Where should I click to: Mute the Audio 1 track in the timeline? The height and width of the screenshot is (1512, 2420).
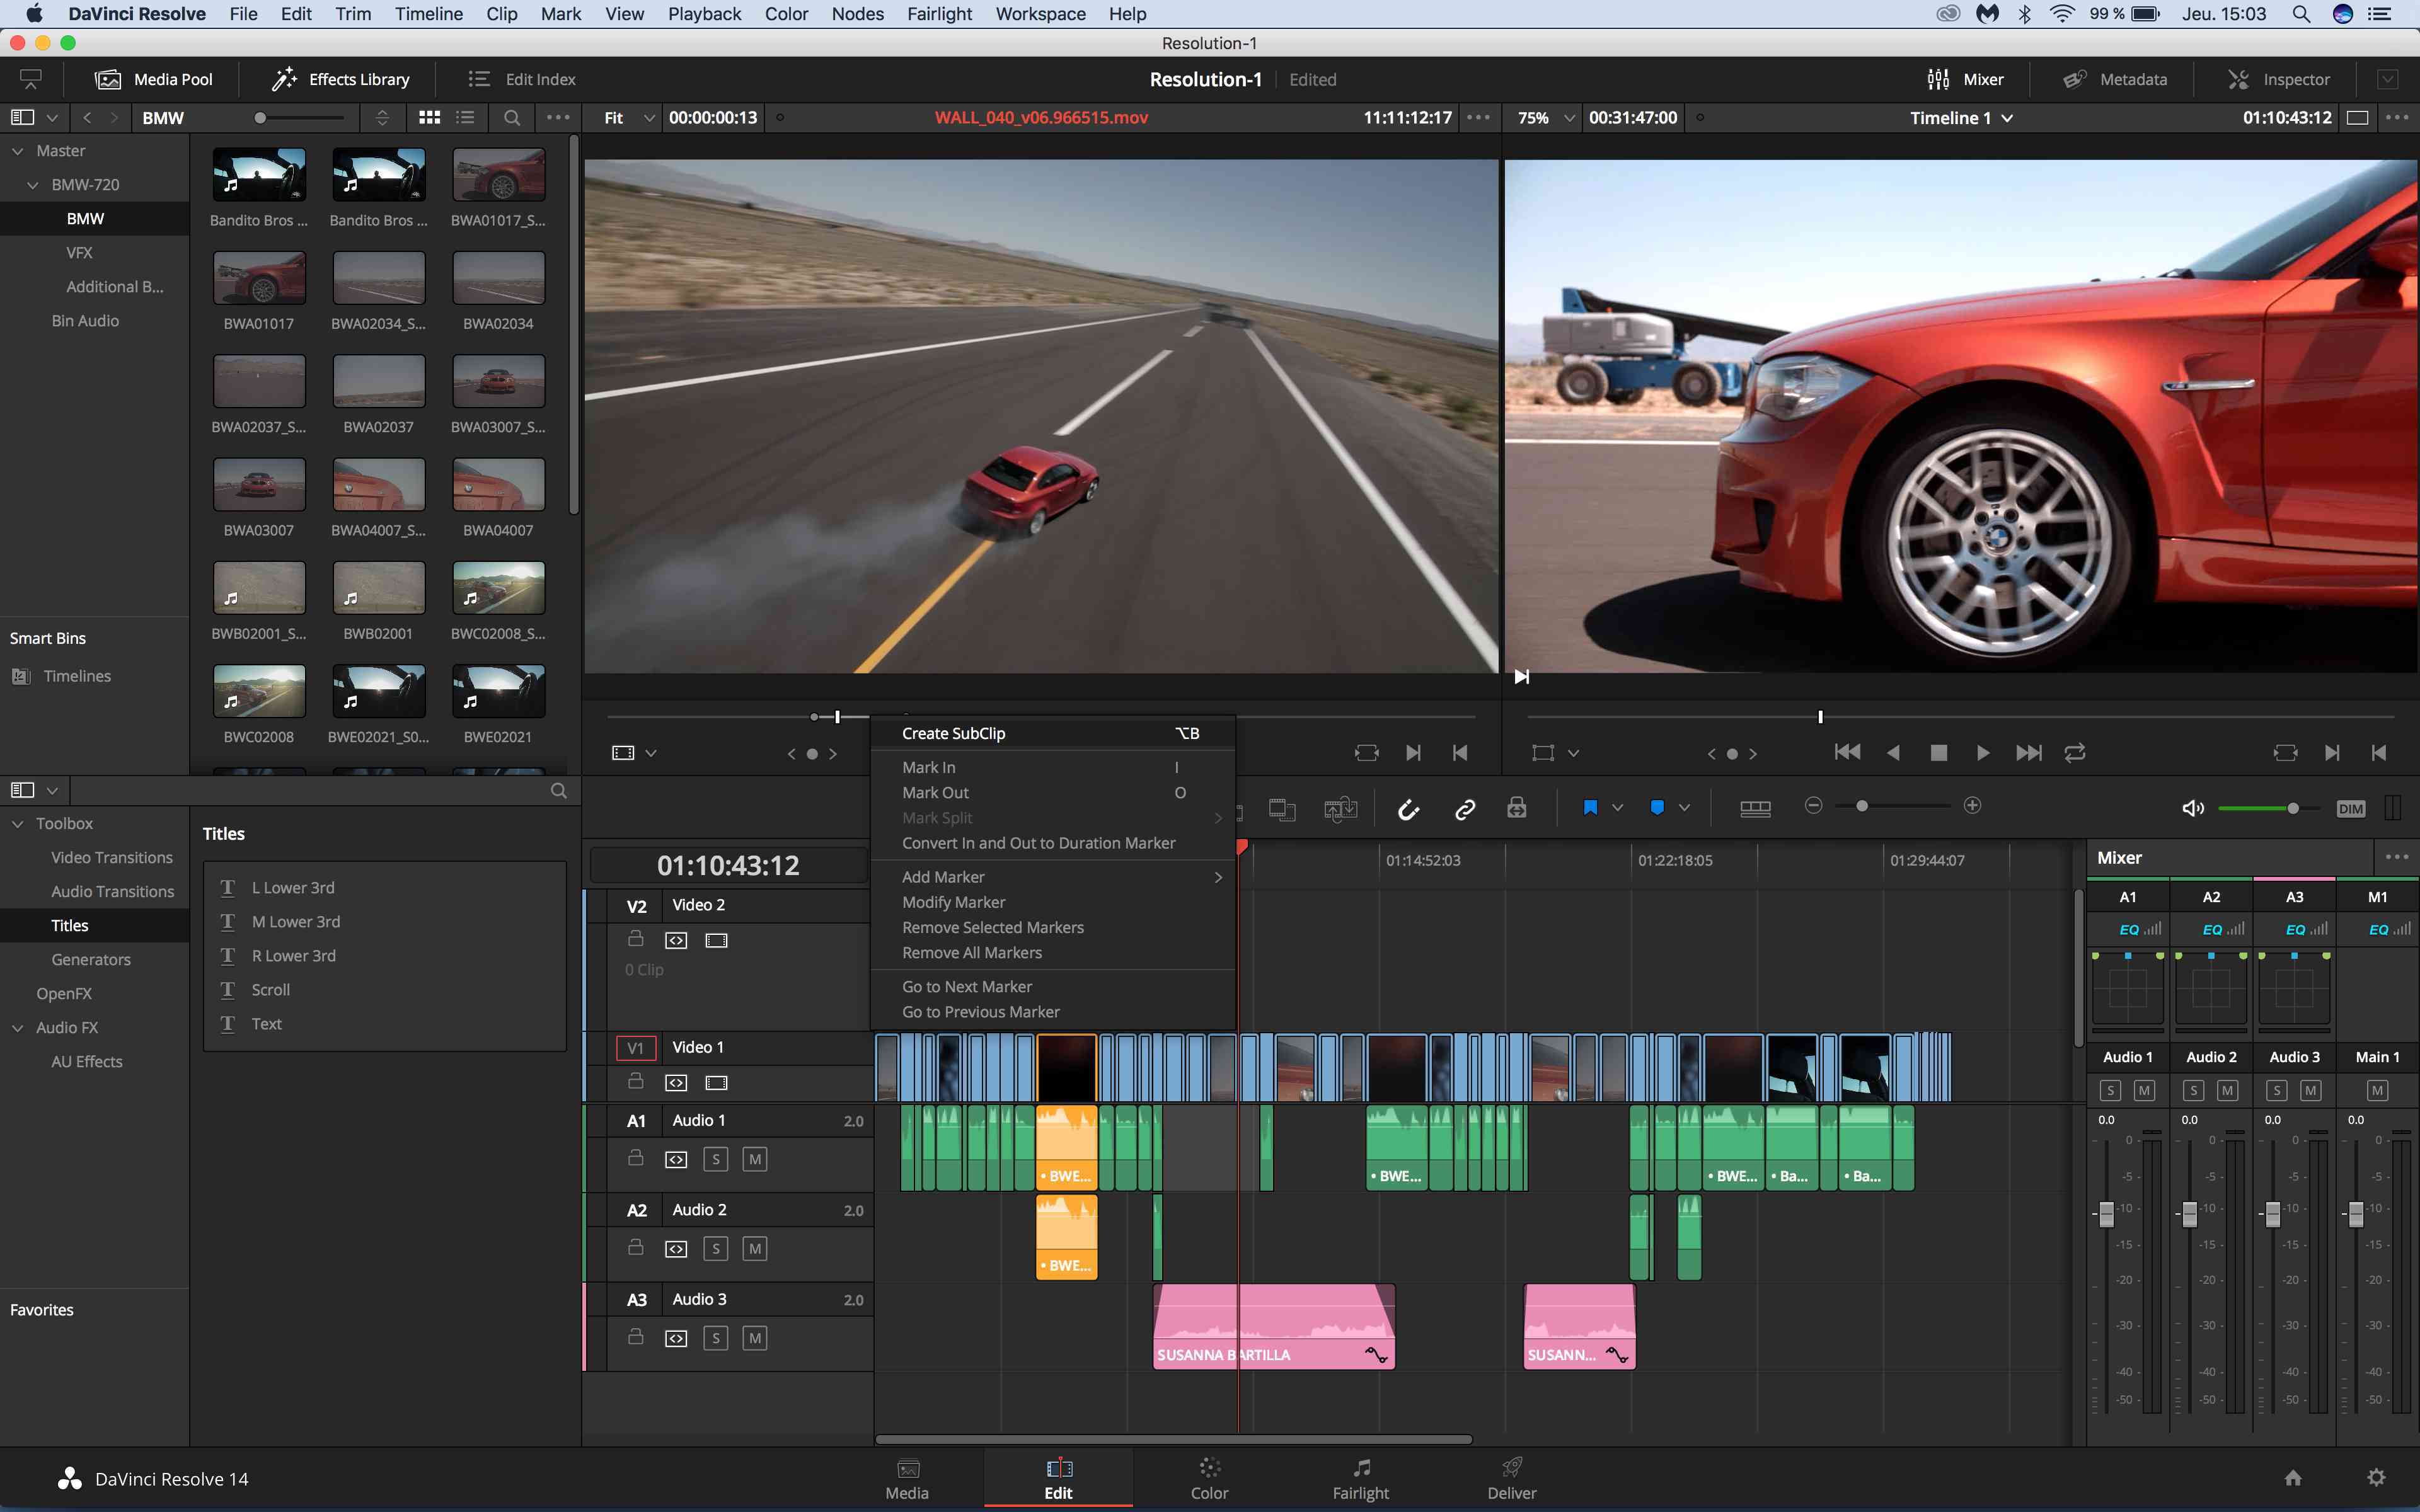click(x=755, y=1159)
